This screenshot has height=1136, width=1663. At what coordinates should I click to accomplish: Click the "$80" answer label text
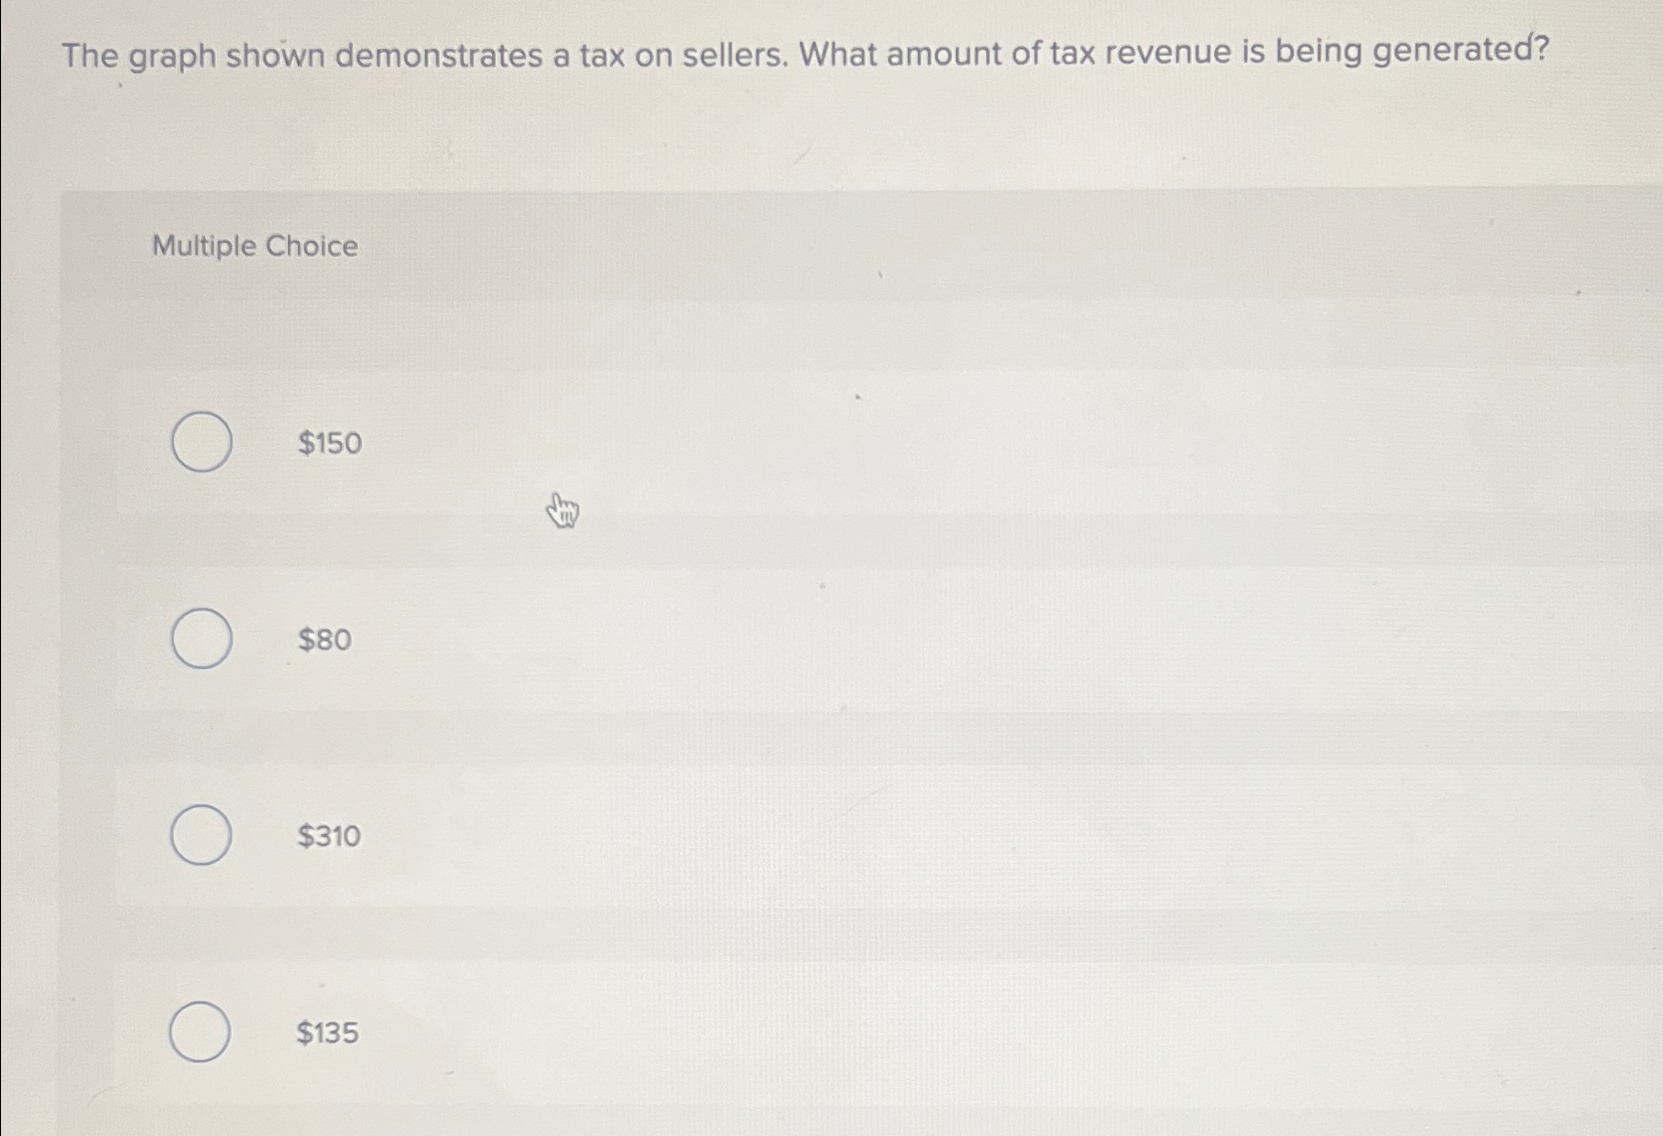[325, 639]
